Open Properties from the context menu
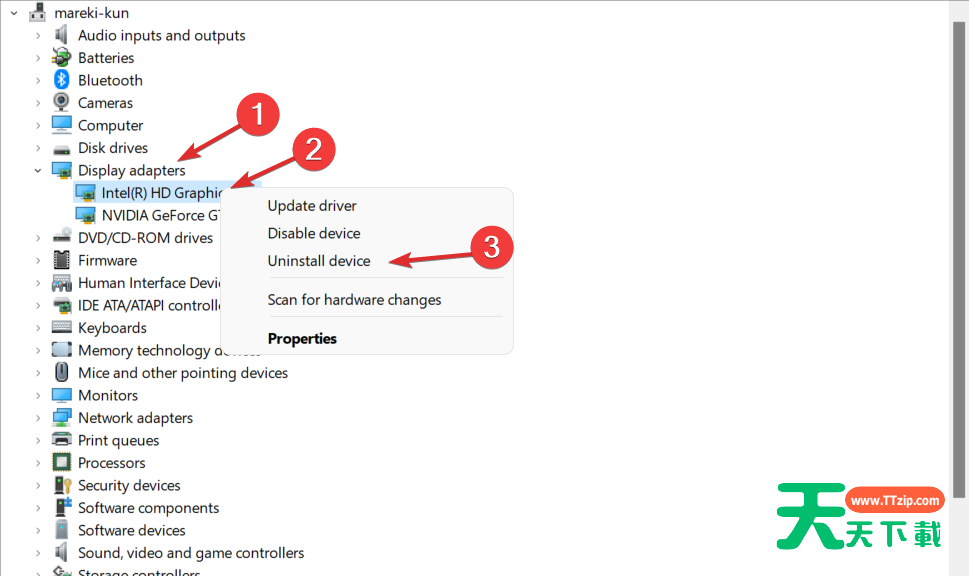Image resolution: width=969 pixels, height=576 pixels. point(302,339)
